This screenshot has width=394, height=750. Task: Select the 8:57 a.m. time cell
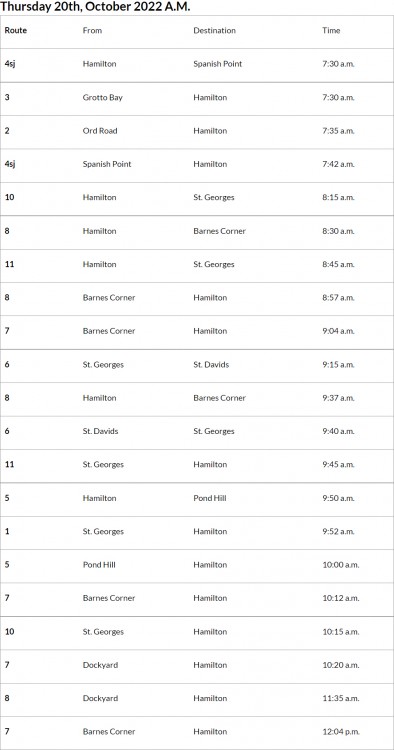[338, 298]
